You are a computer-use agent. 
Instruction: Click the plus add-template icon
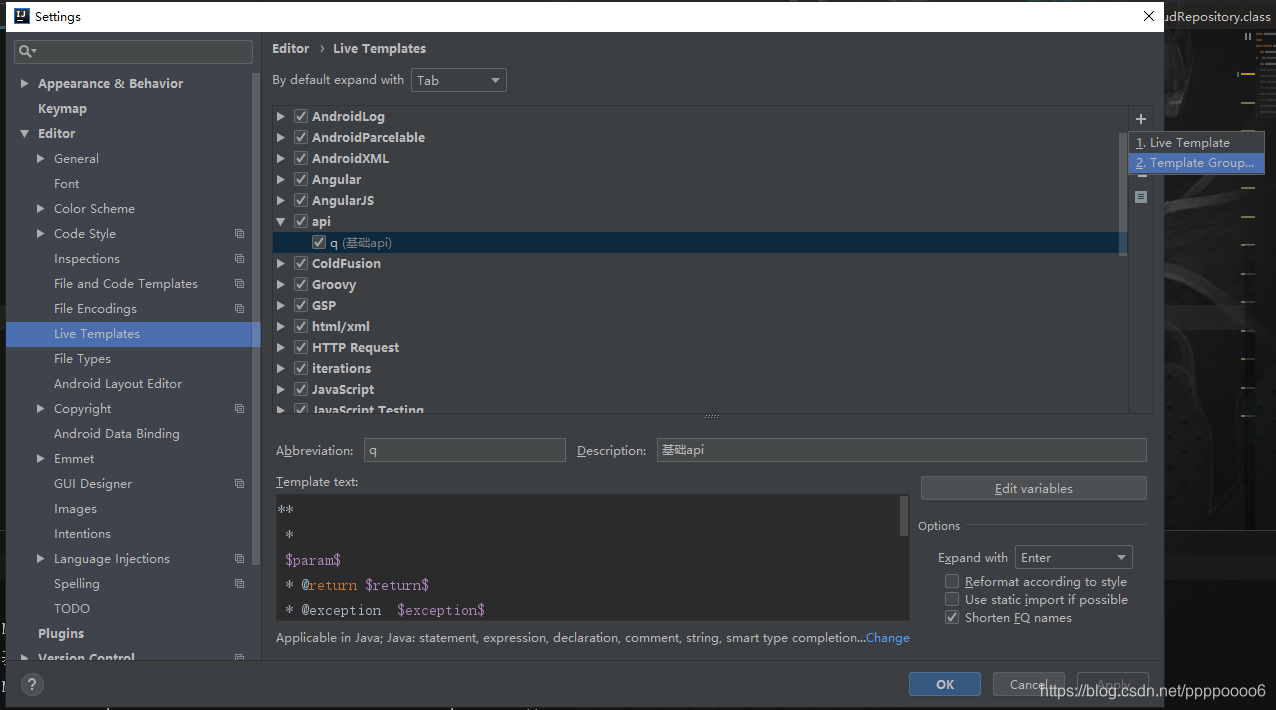pos(1141,119)
